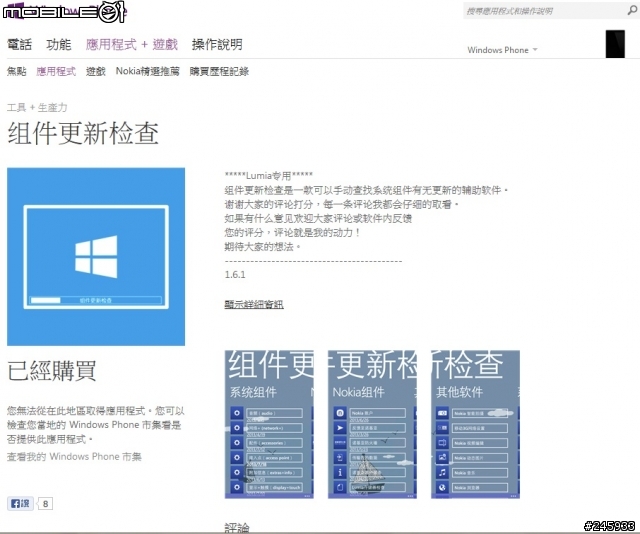
Task: Open the 系统组件 screenshot thumbnail
Action: [269, 424]
